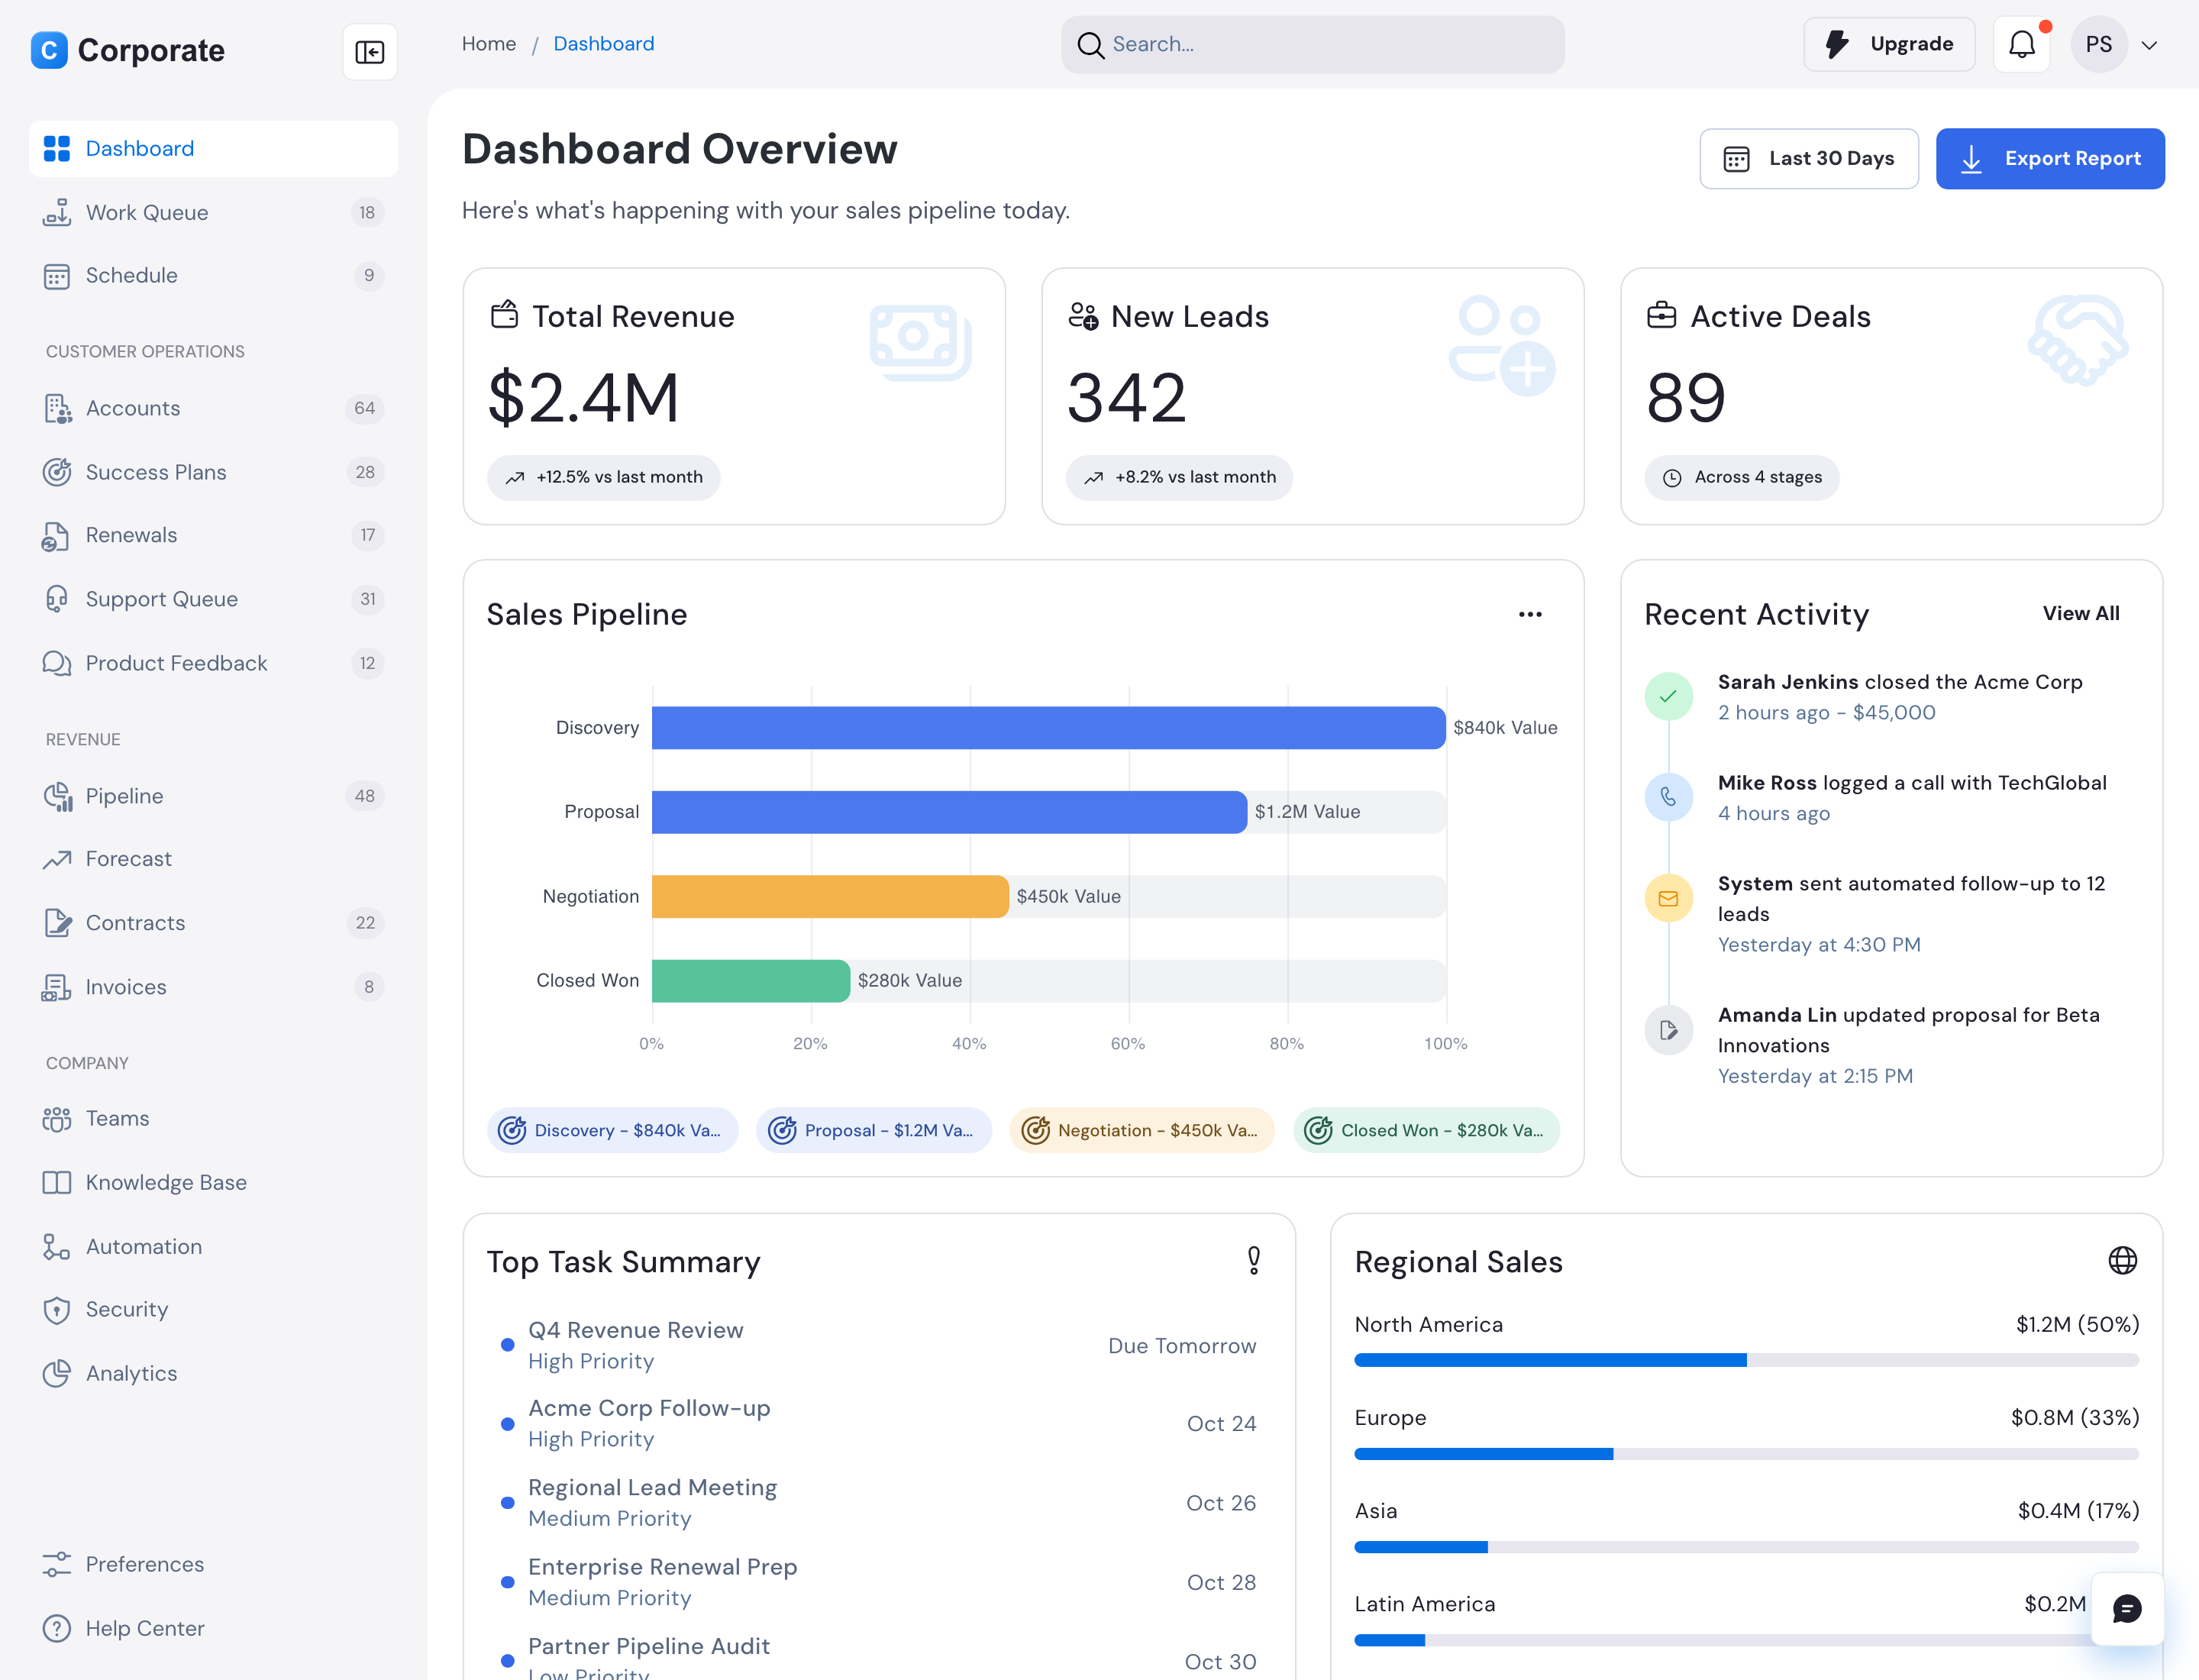This screenshot has width=2199, height=1680.
Task: Click the Help Center question-mark icon
Action: tap(57, 1628)
